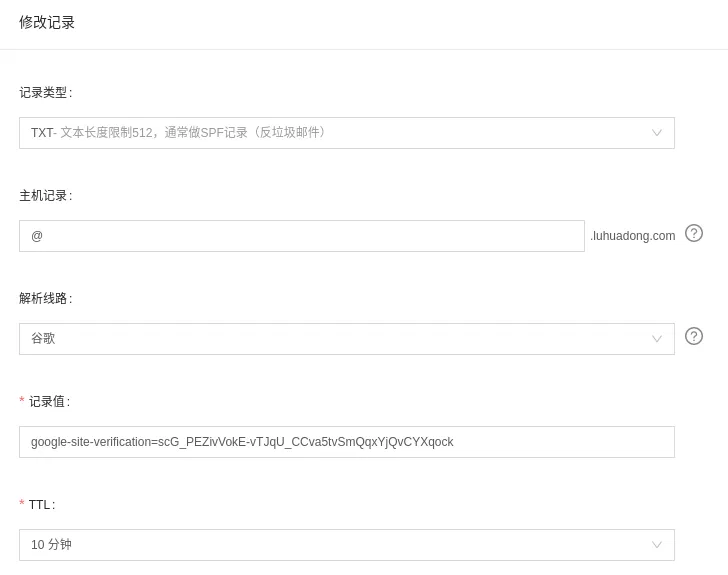Click the TTL field label
Screen dimensions: 728x575
click(x=41, y=505)
